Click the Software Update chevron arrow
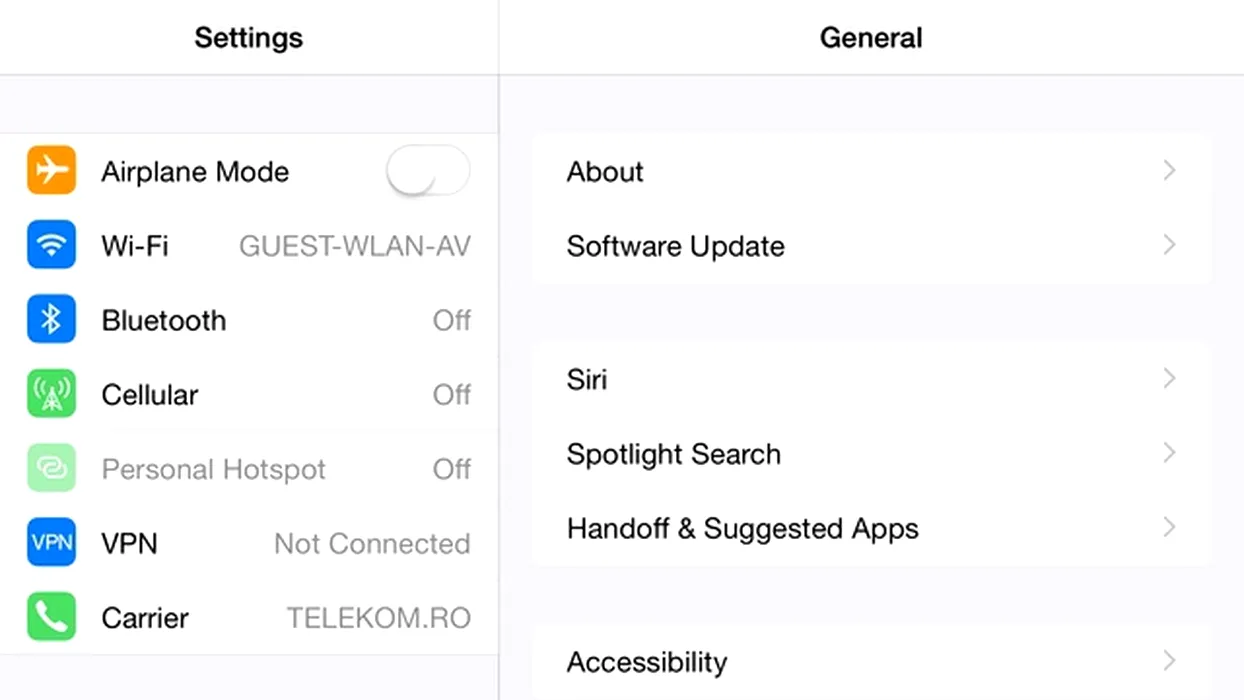The width and height of the screenshot is (1244, 700). pos(1169,246)
